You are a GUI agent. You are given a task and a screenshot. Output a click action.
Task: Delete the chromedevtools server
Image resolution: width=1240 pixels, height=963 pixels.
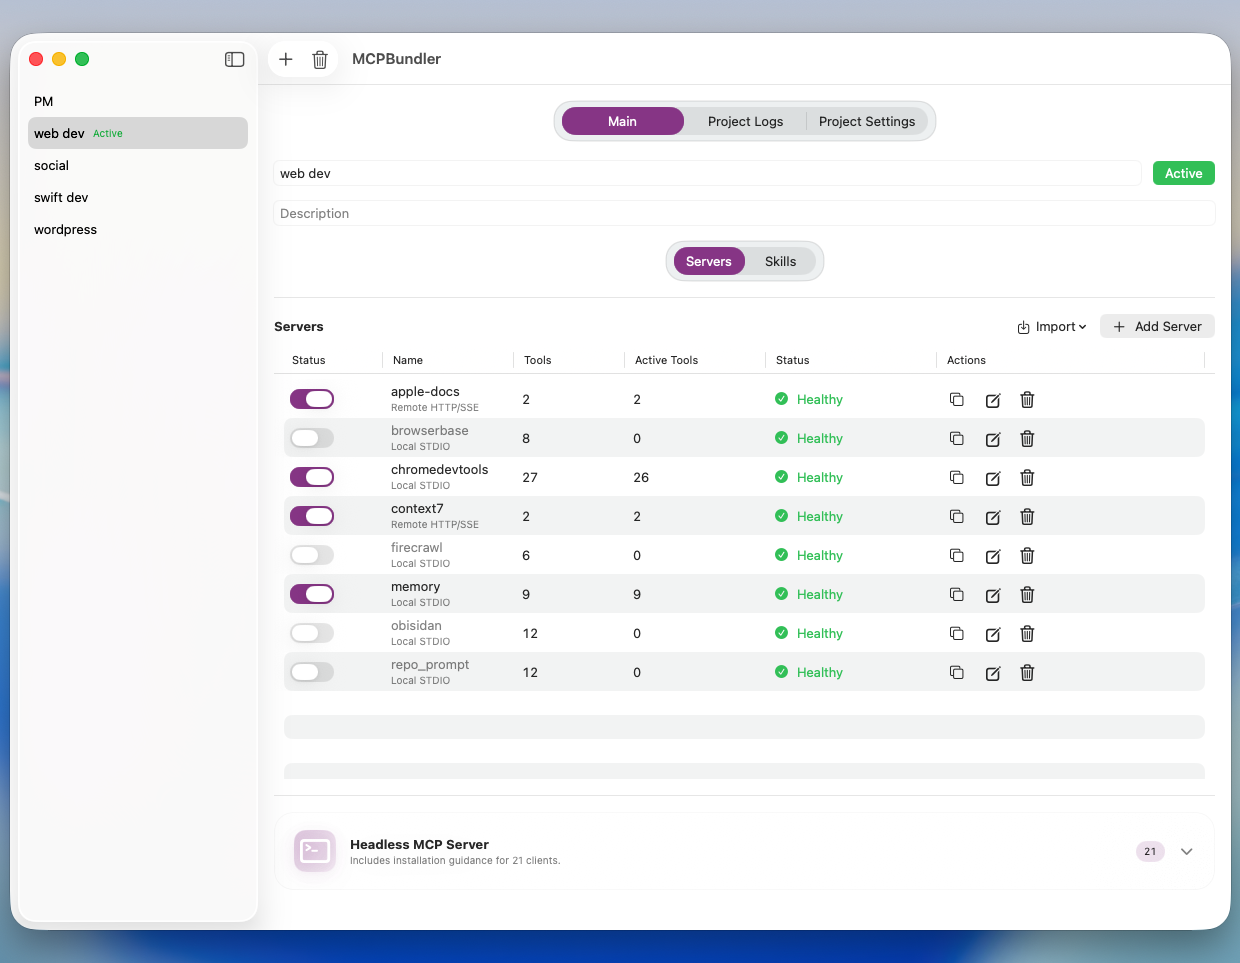(1027, 478)
